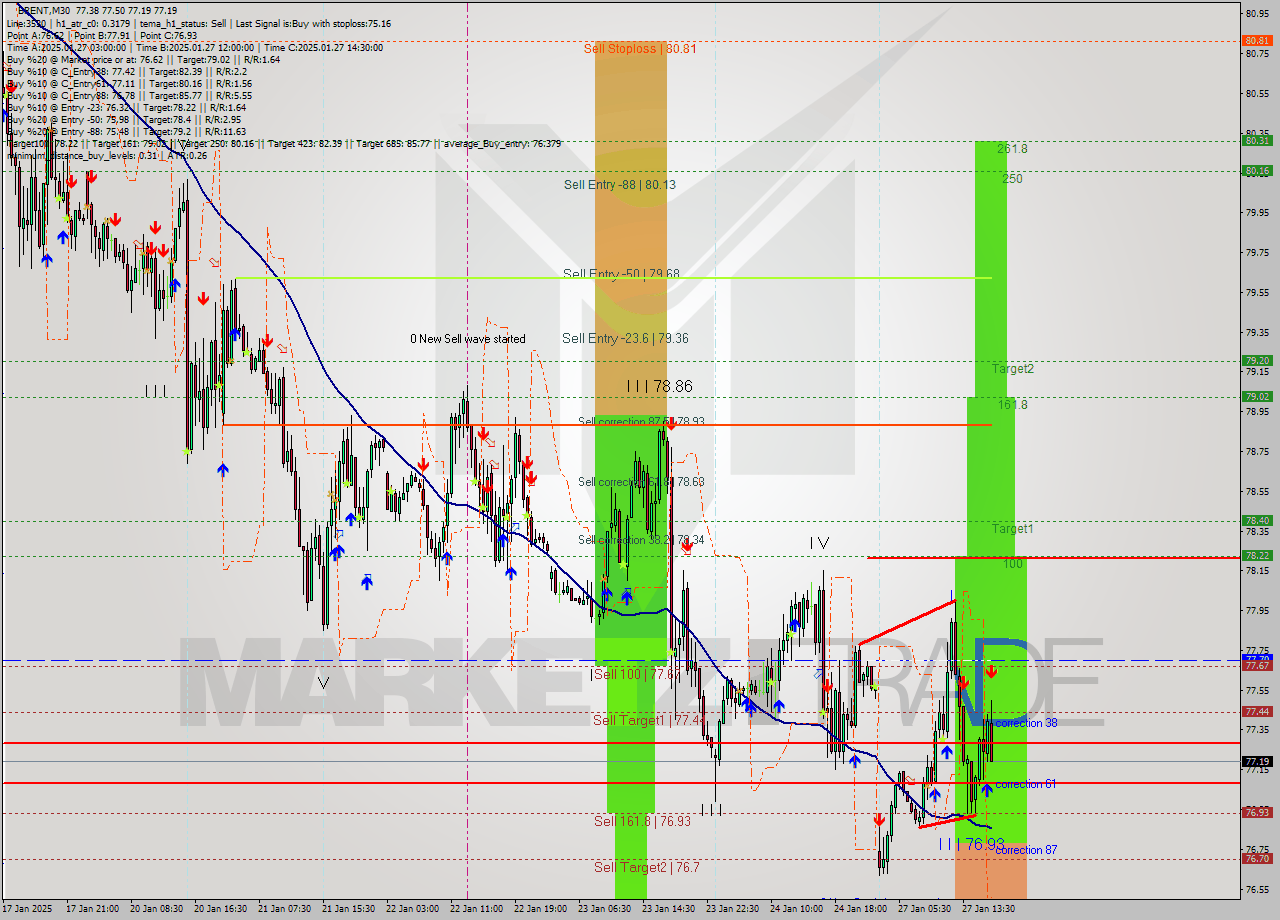The image size is (1280, 920).
Task: Click the BRENT,M30 symbol title text
Action: [45, 10]
